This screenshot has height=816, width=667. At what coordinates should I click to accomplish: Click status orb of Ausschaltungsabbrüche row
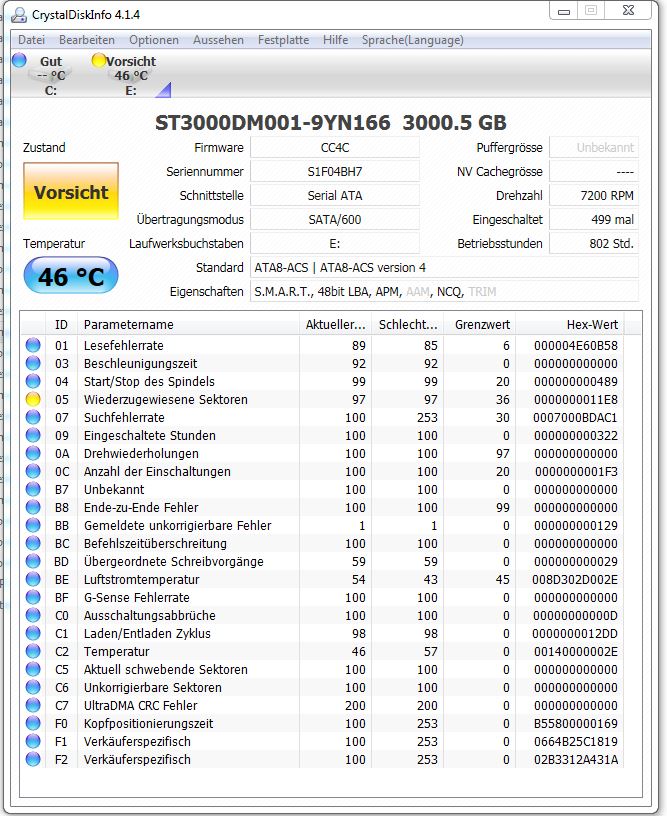(33, 615)
